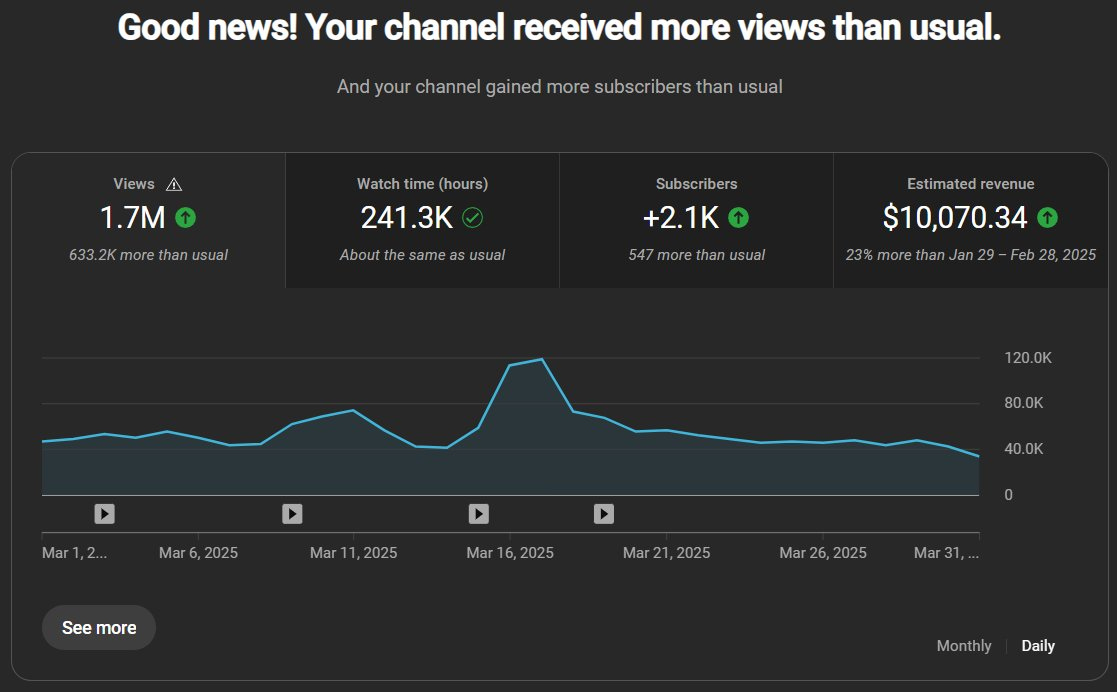The image size is (1117, 692).
Task: Click the chart peak near Mar 17
Action: click(541, 359)
